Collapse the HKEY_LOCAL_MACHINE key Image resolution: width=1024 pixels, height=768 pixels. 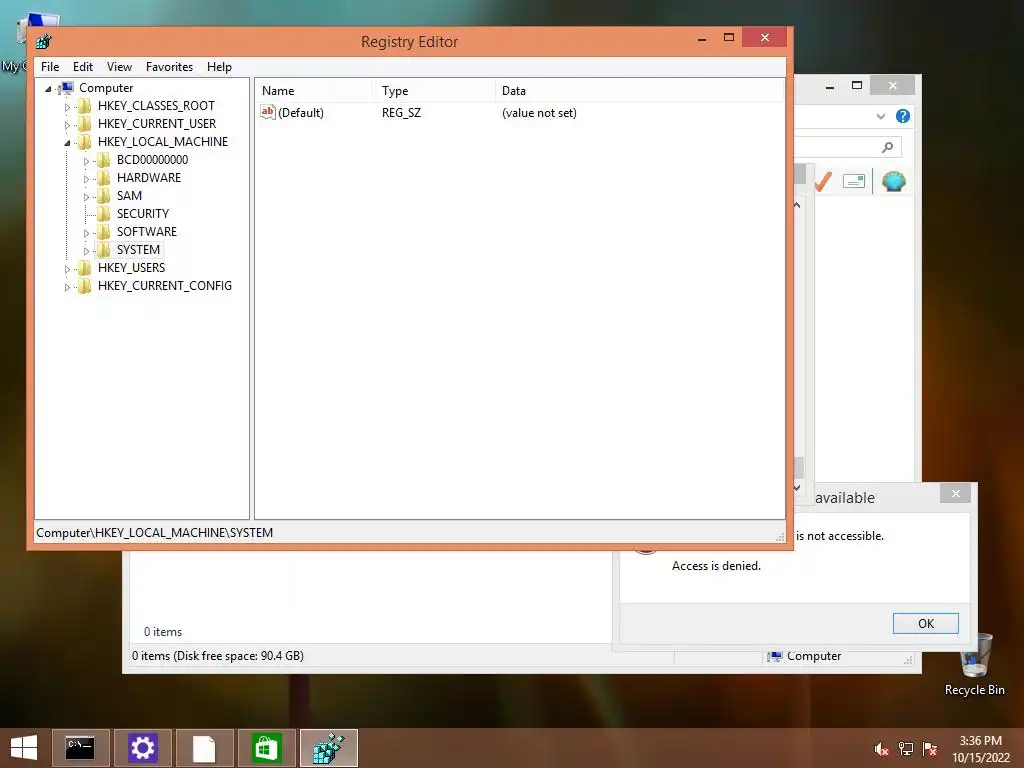click(x=67, y=142)
